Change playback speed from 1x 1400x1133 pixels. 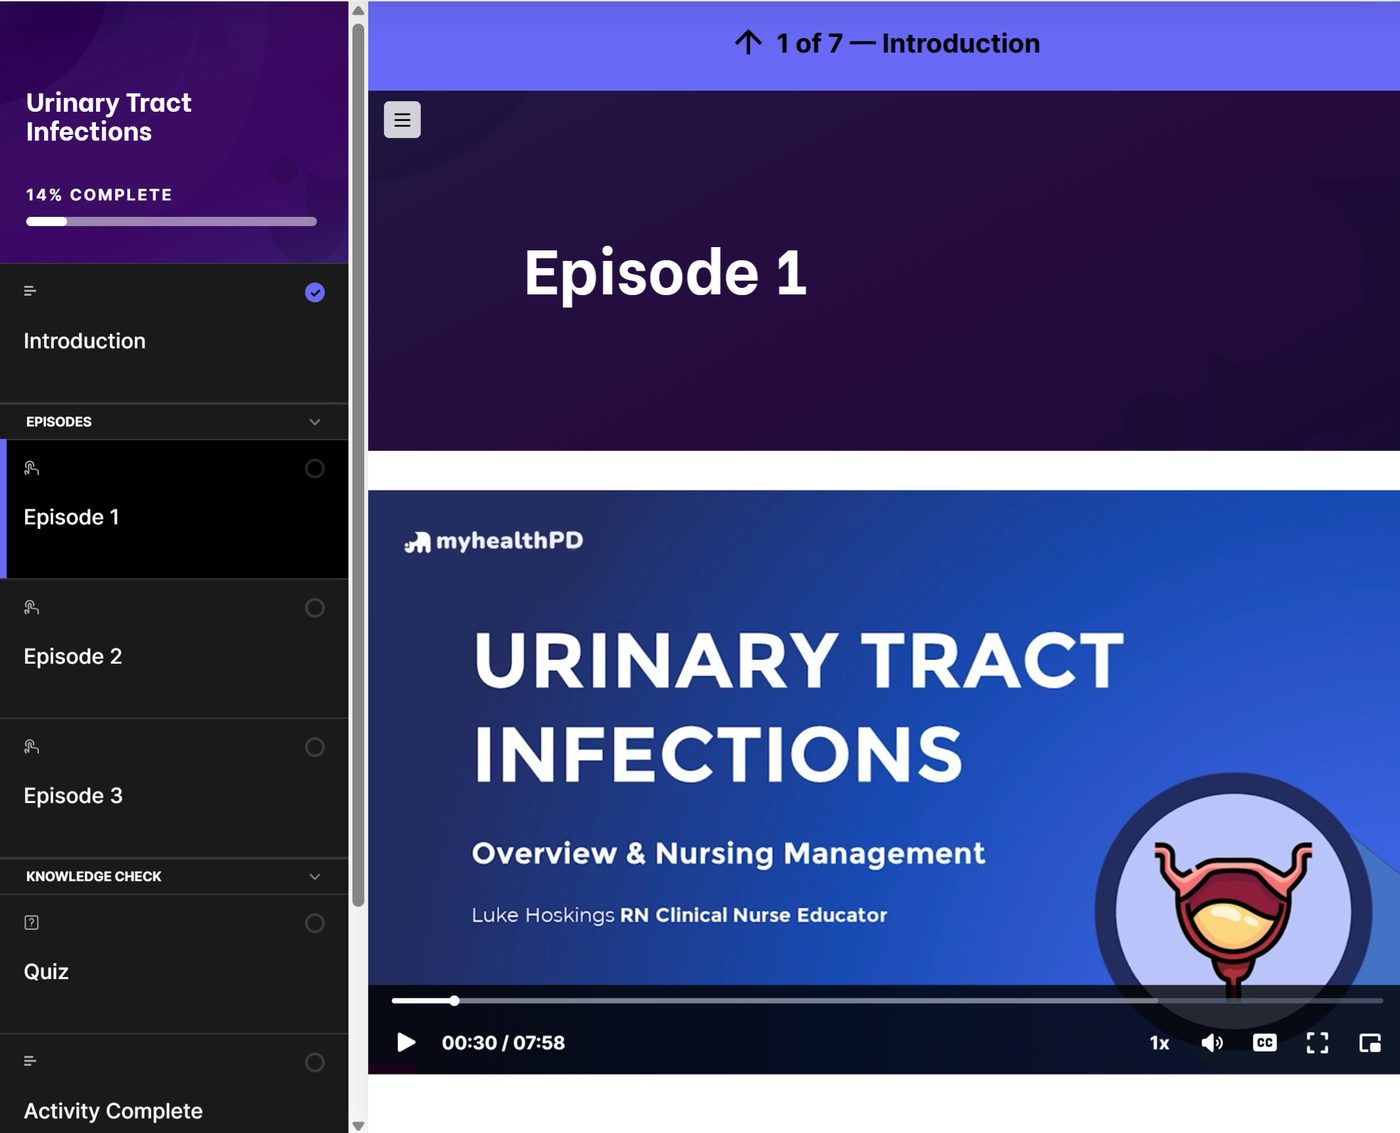[x=1159, y=1043]
